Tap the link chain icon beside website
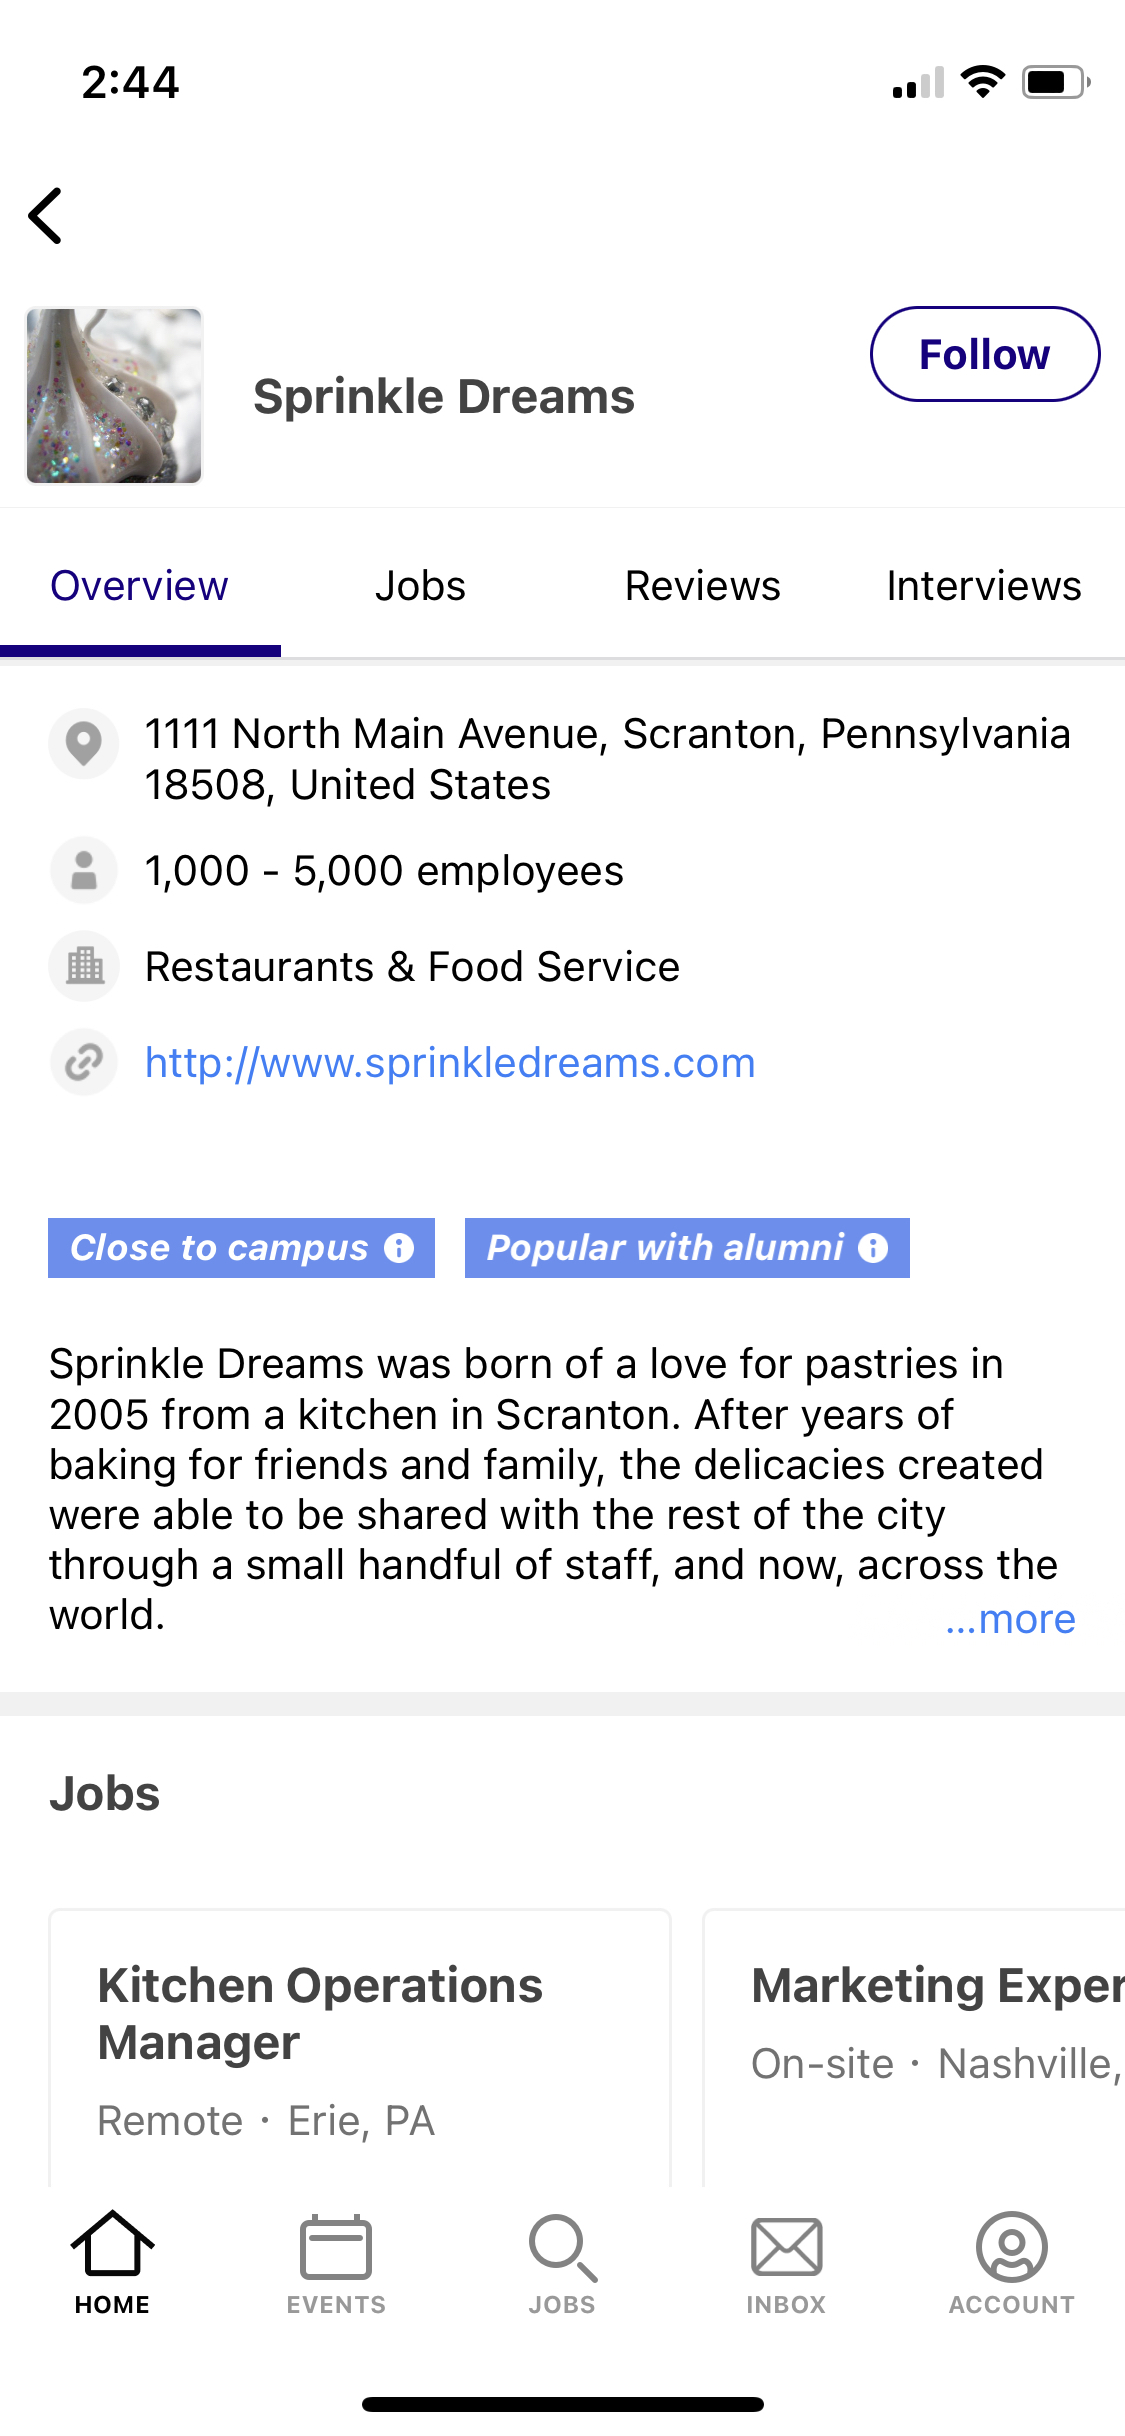Image resolution: width=1125 pixels, height=2436 pixels. point(84,1062)
